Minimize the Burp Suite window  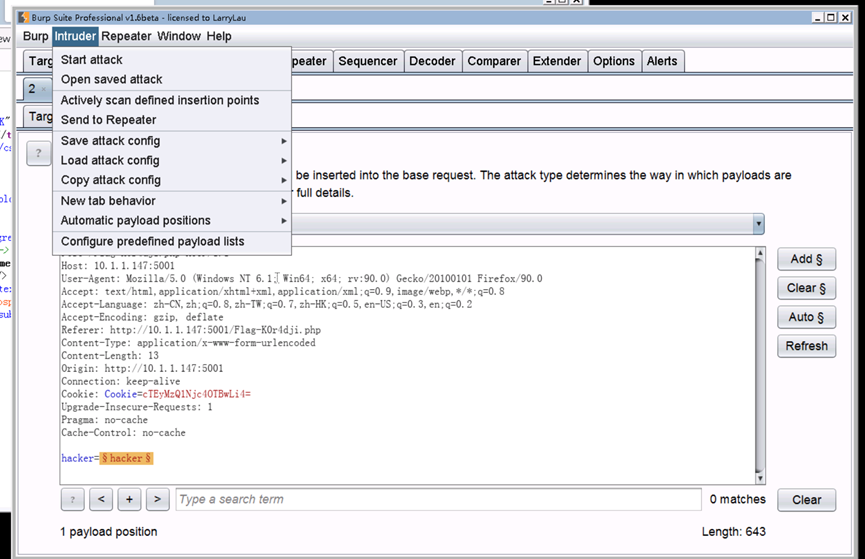[818, 18]
